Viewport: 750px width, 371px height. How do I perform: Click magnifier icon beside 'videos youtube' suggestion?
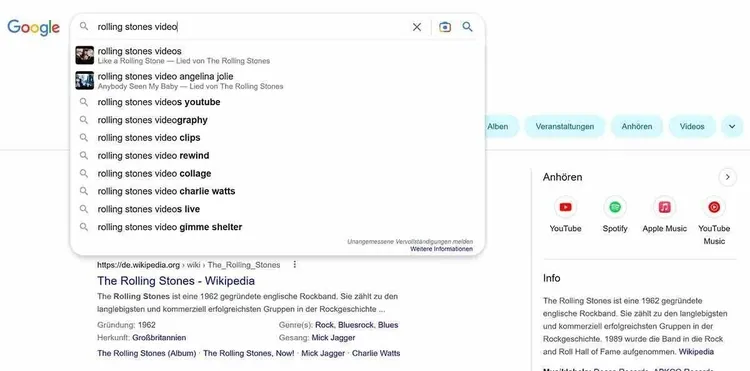[x=84, y=102]
